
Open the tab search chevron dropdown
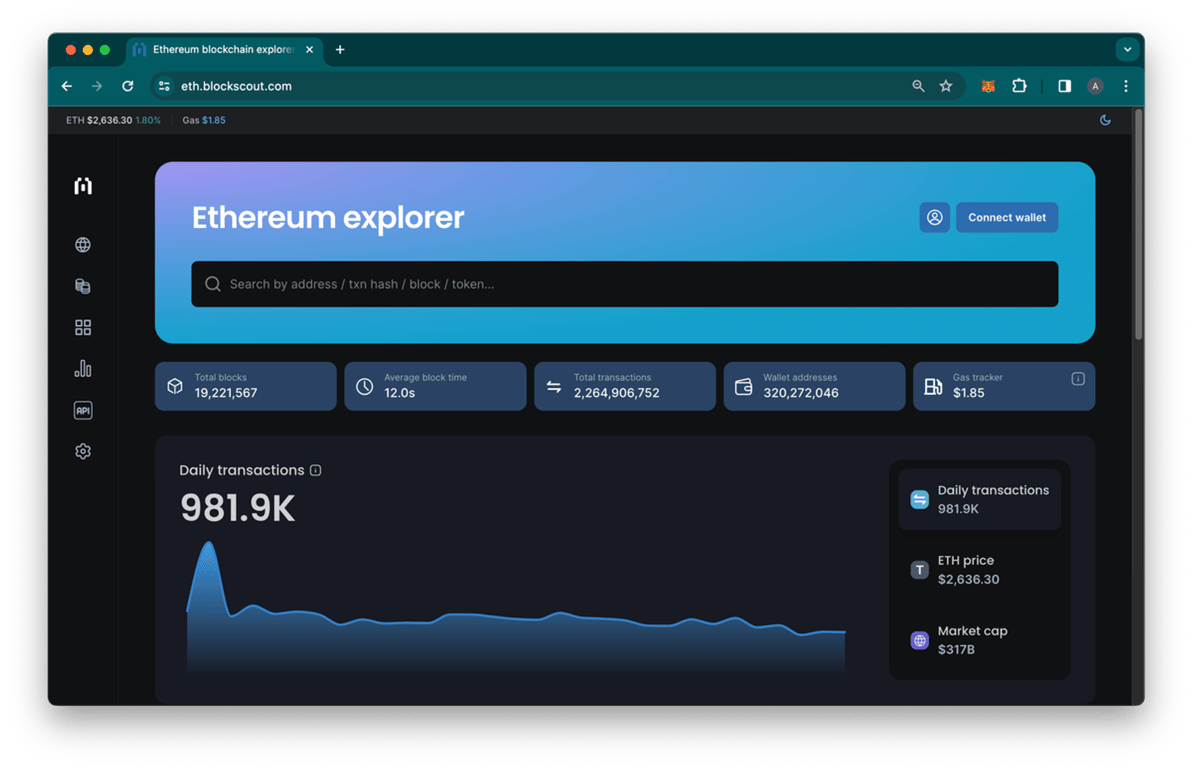[1127, 48]
